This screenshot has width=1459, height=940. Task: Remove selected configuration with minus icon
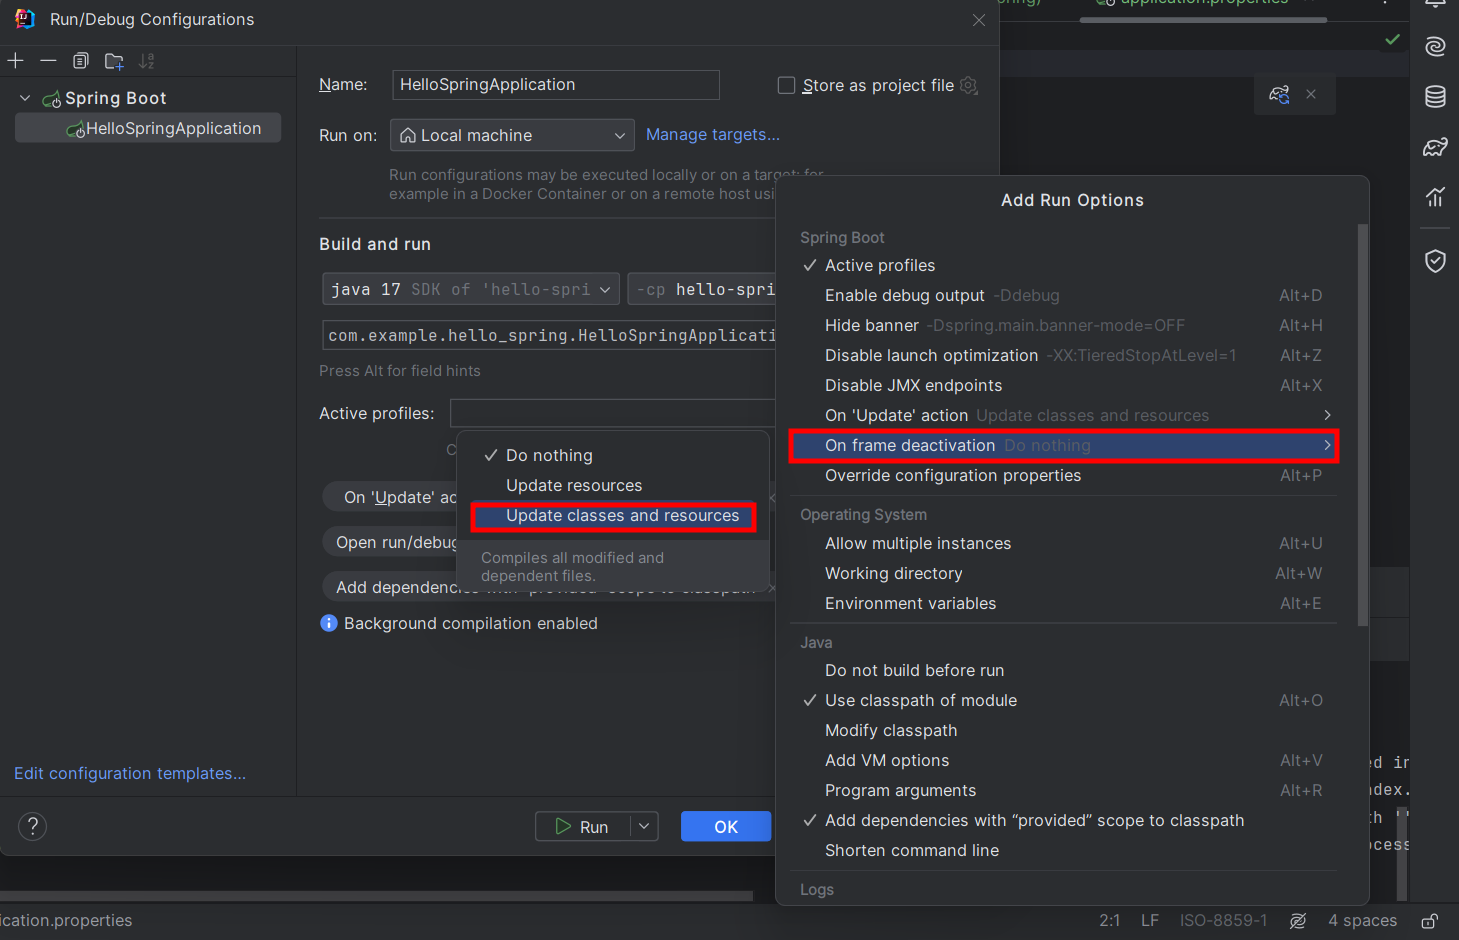click(x=48, y=61)
